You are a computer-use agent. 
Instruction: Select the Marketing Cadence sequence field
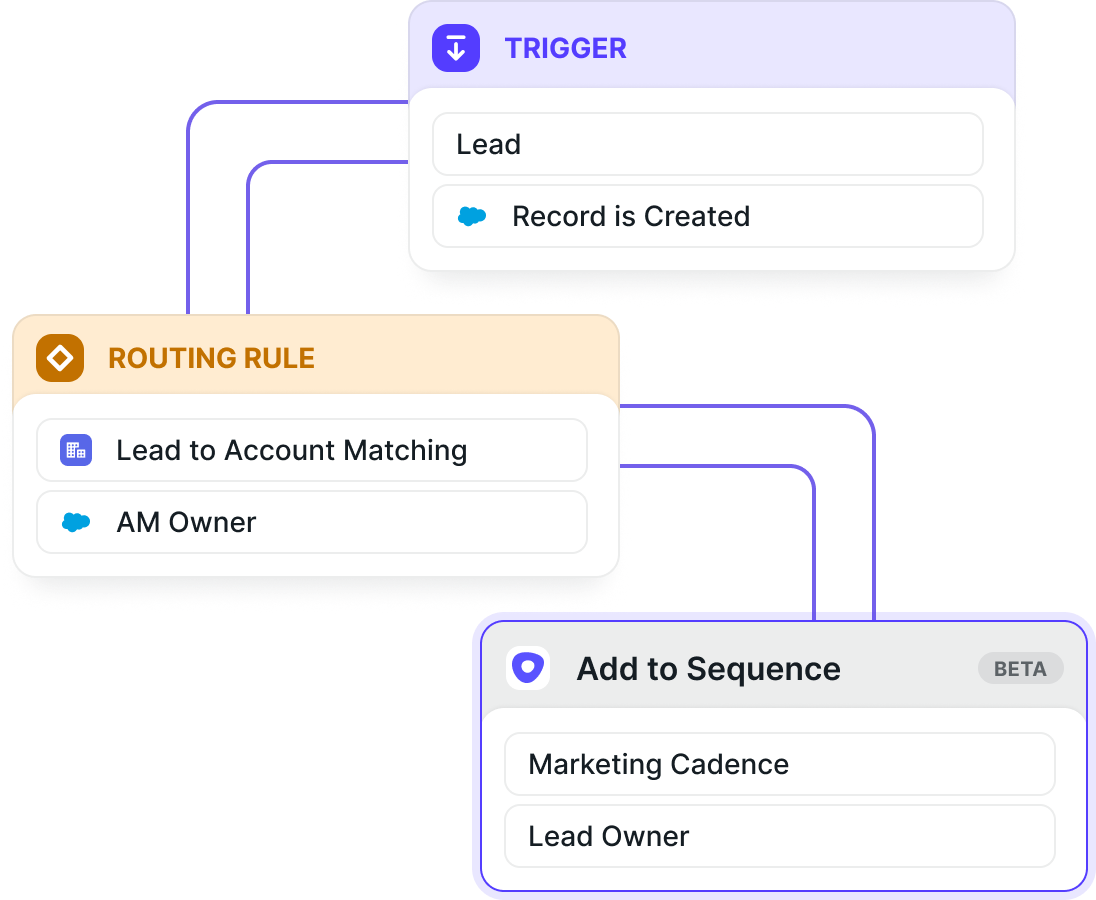click(780, 764)
